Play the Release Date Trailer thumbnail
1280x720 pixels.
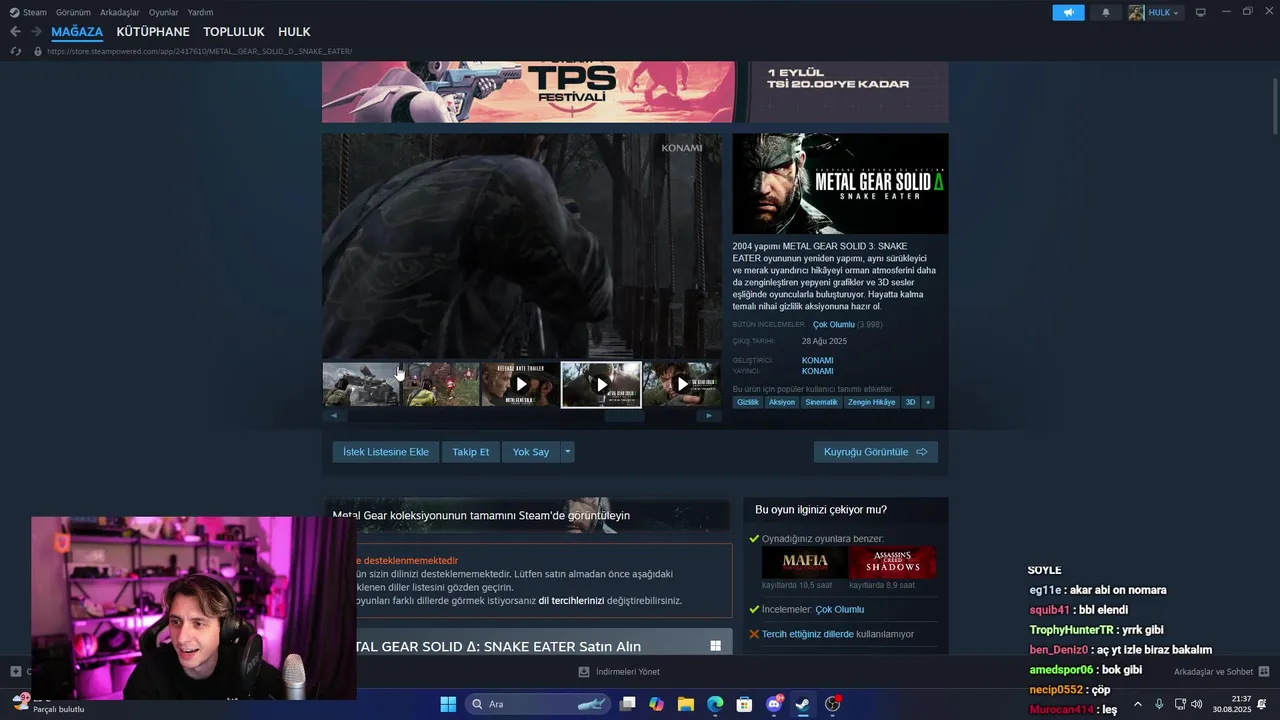click(x=520, y=384)
